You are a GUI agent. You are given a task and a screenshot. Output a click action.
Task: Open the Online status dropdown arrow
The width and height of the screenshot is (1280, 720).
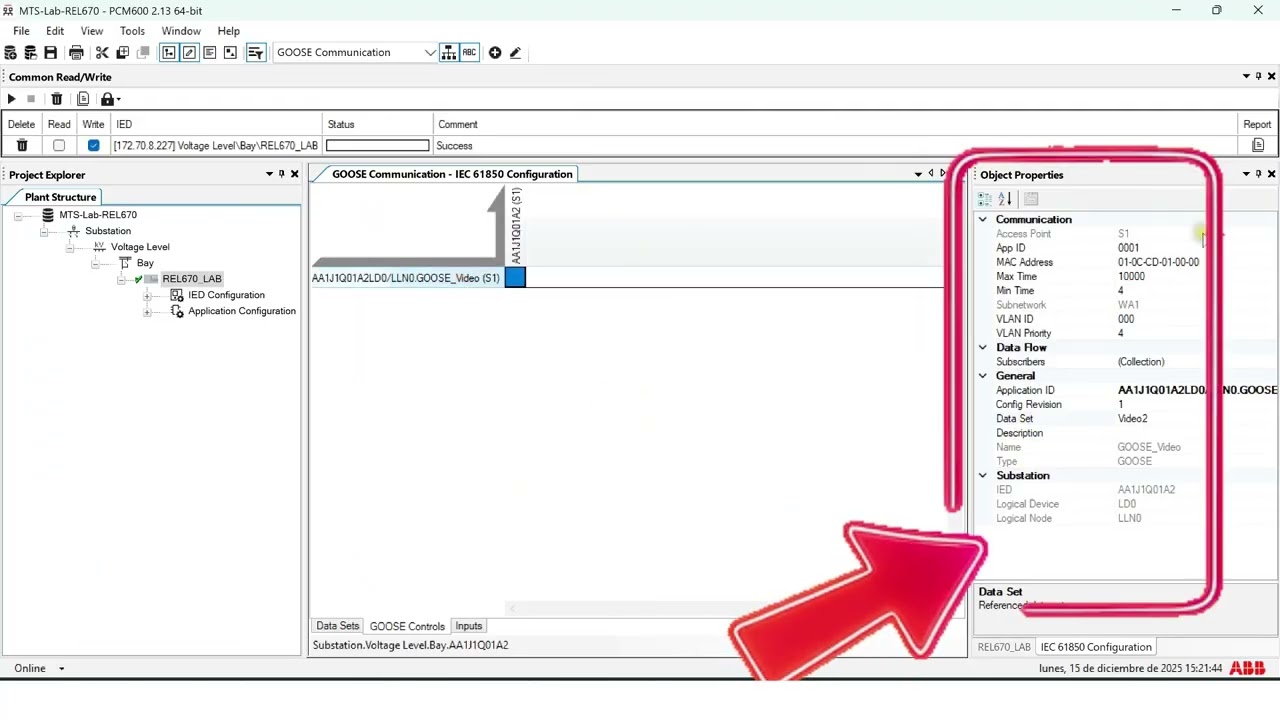[x=61, y=669]
